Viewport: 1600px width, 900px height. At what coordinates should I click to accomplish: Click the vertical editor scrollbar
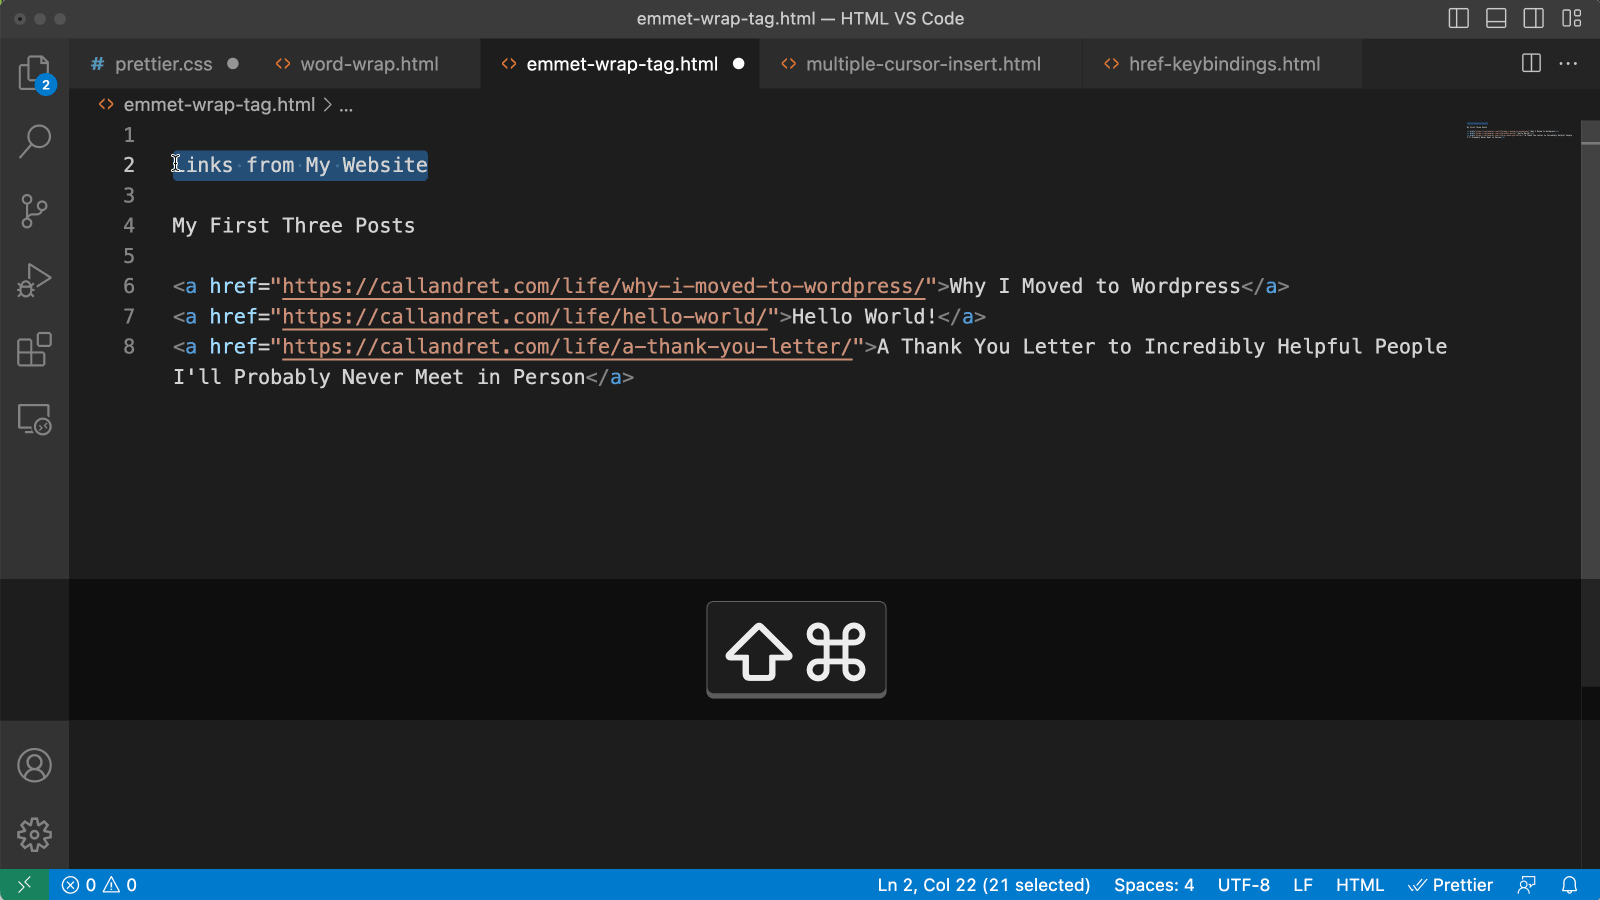[1590, 350]
